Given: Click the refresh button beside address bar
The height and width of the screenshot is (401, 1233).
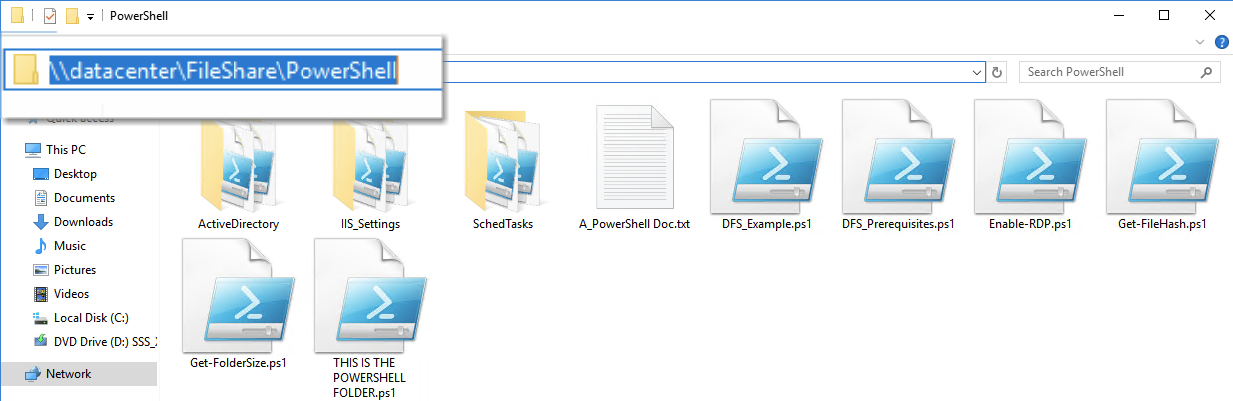Looking at the screenshot, I should (x=997, y=72).
